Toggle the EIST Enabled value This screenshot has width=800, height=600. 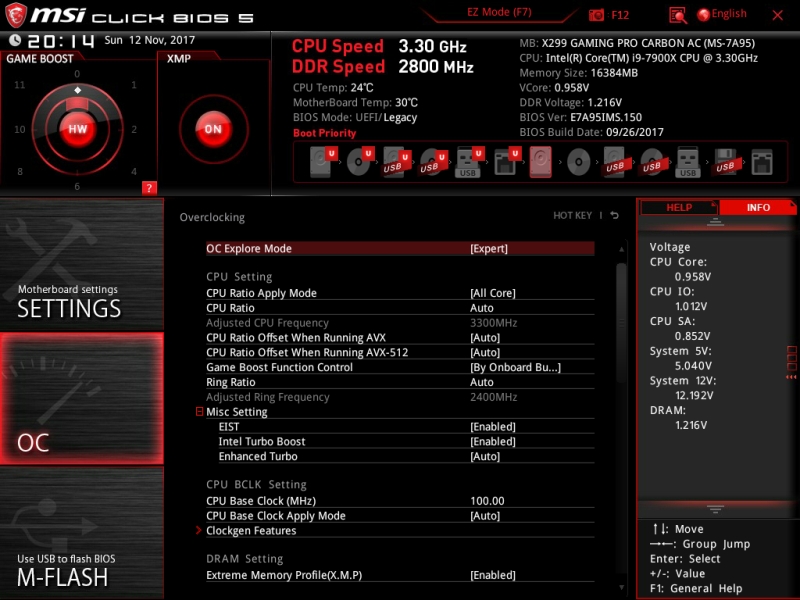coord(492,427)
